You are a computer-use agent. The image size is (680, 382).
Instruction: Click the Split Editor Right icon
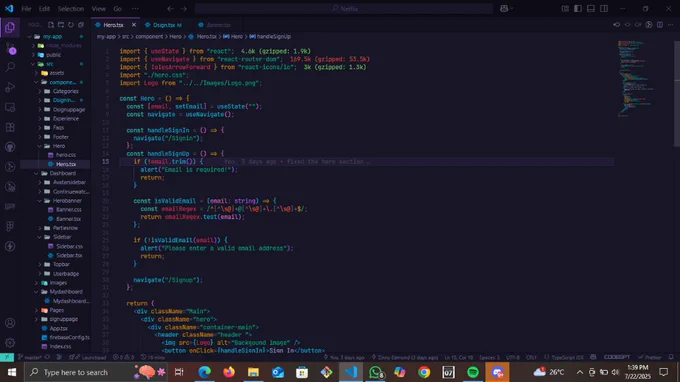click(x=660, y=25)
